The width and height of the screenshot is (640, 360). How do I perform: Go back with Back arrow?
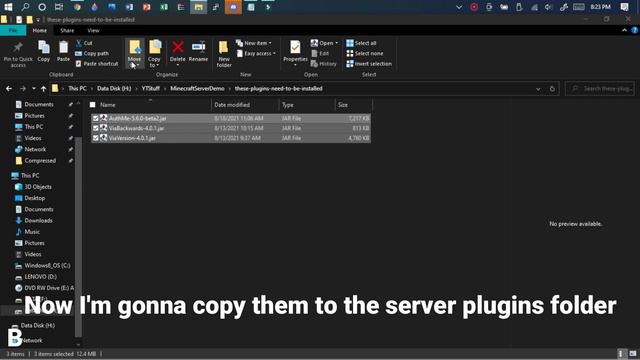pyautogui.click(x=9, y=89)
